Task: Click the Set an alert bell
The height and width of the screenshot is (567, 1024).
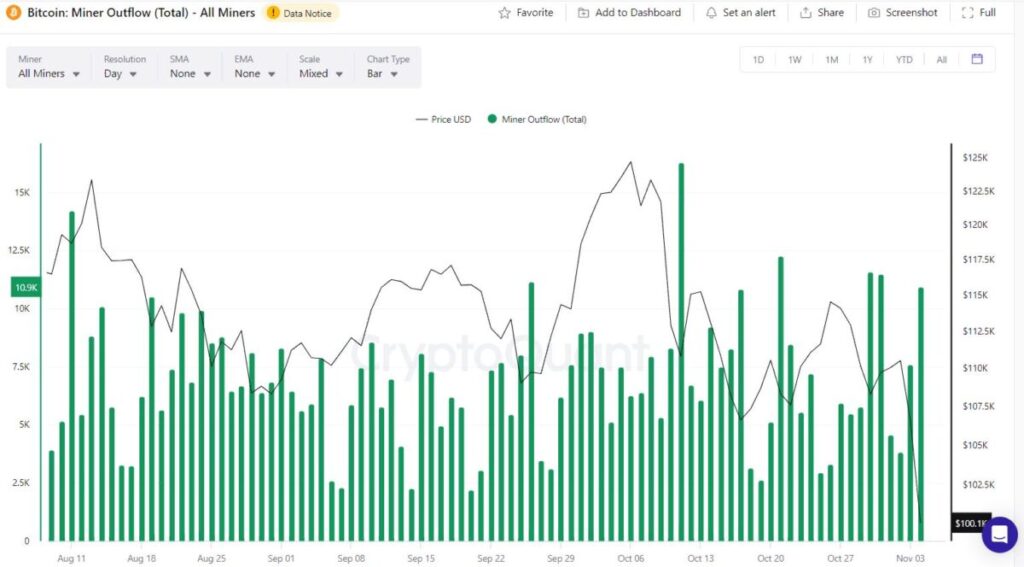Action: (711, 13)
